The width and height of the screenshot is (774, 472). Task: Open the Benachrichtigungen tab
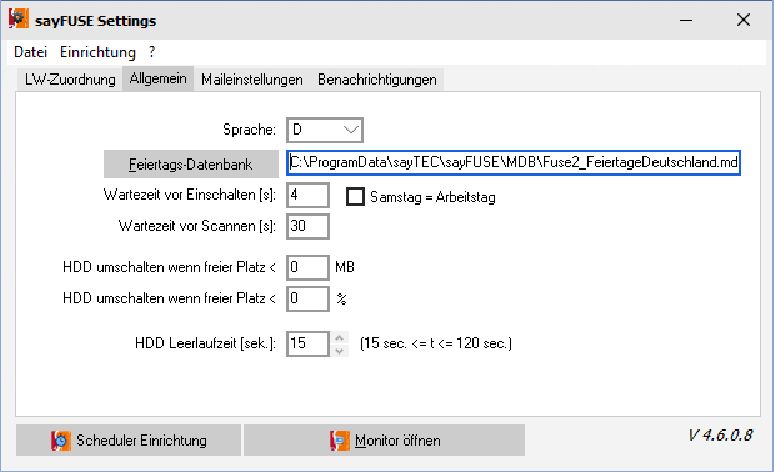pos(377,80)
